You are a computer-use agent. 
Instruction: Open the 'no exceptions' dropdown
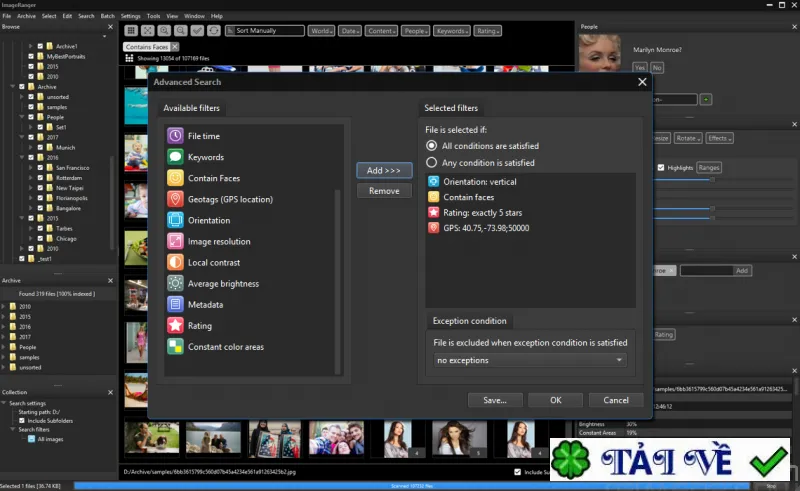(x=530, y=360)
